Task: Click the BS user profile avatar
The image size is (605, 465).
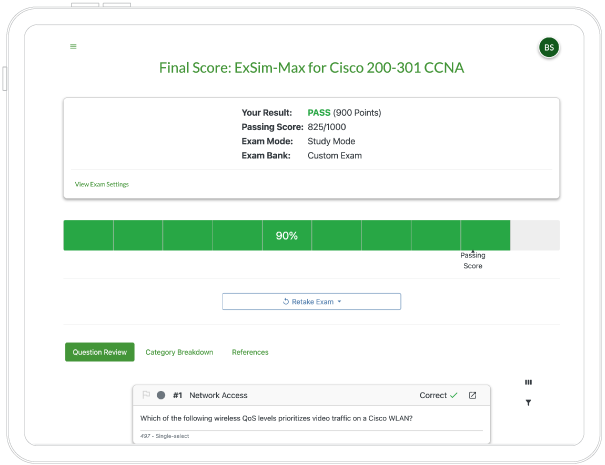Action: (x=548, y=47)
